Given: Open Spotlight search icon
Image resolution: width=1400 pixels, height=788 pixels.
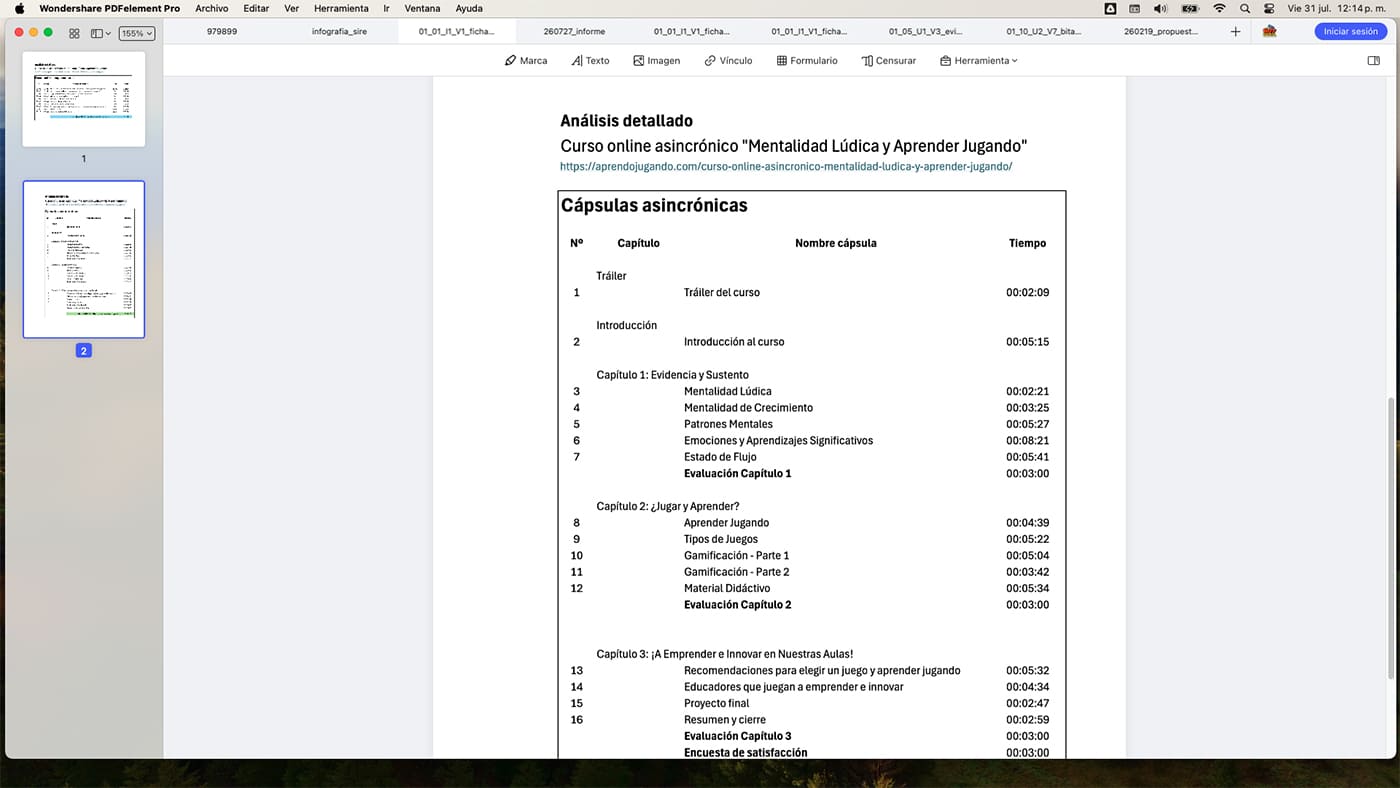Looking at the screenshot, I should (x=1245, y=8).
